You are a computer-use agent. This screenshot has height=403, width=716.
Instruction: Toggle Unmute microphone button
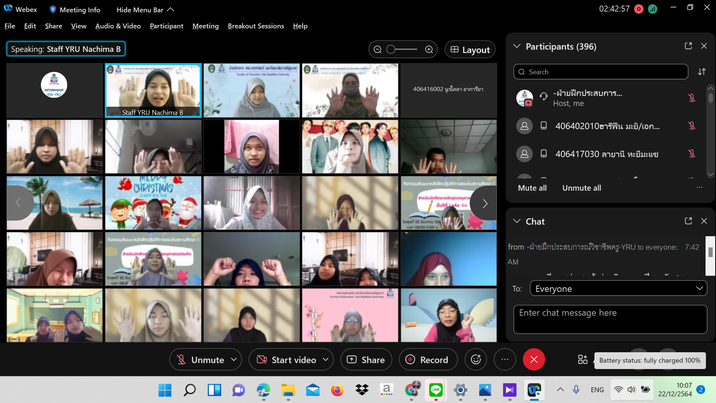coord(200,359)
